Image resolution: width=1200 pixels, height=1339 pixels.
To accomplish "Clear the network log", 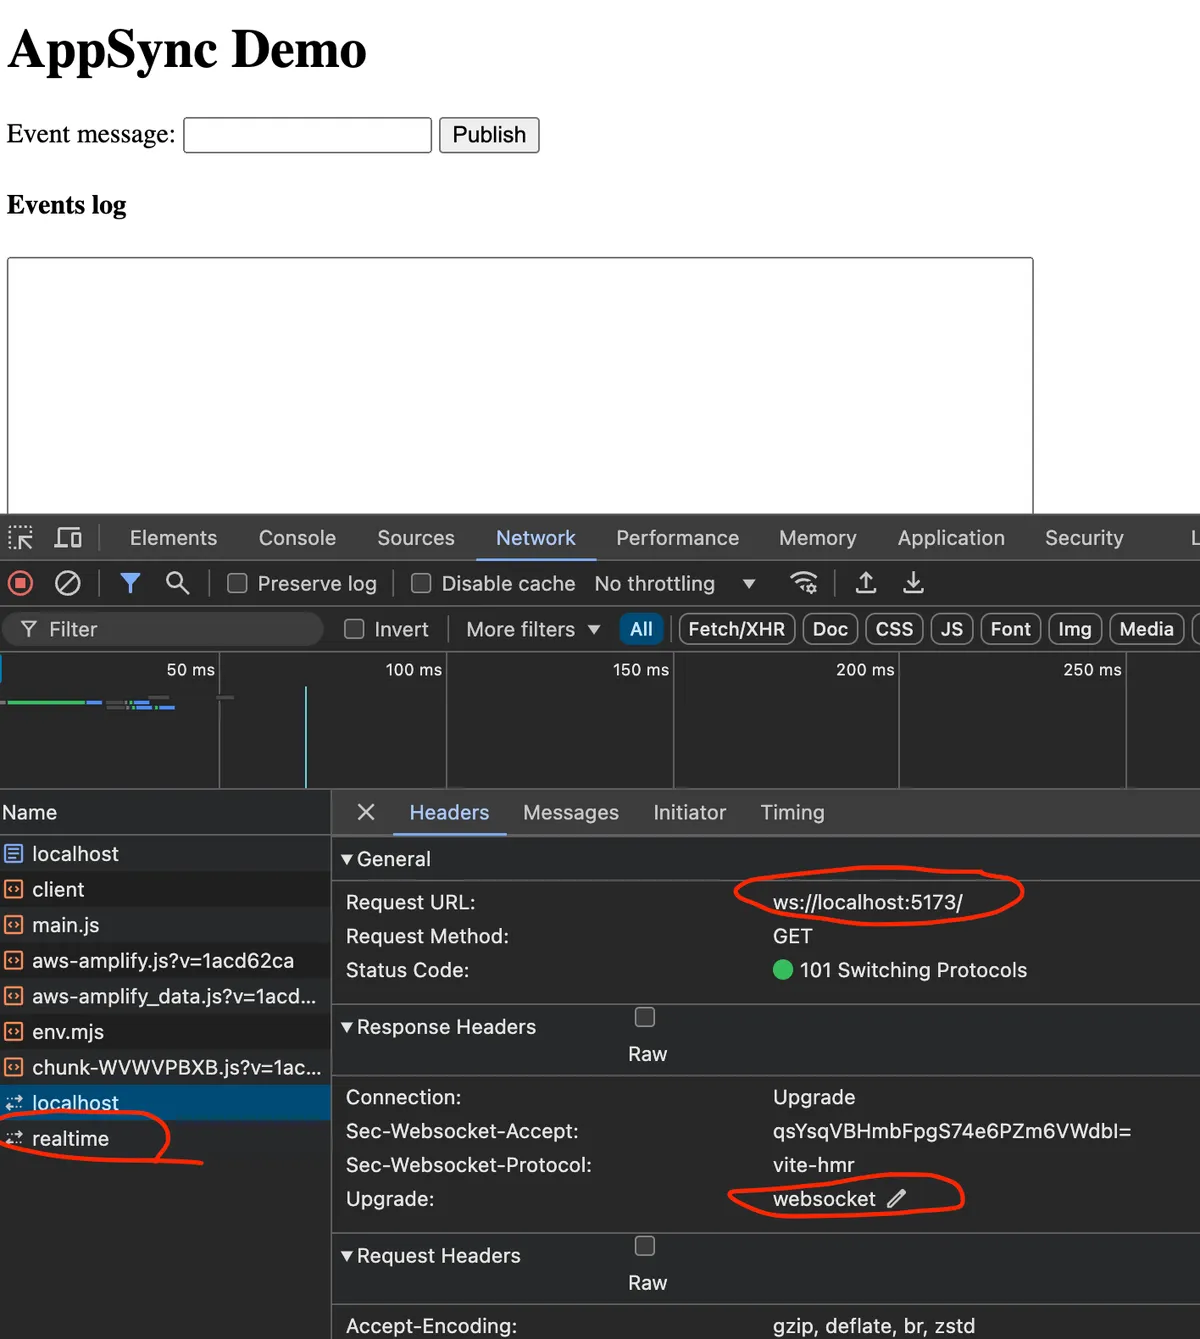I will 67,583.
